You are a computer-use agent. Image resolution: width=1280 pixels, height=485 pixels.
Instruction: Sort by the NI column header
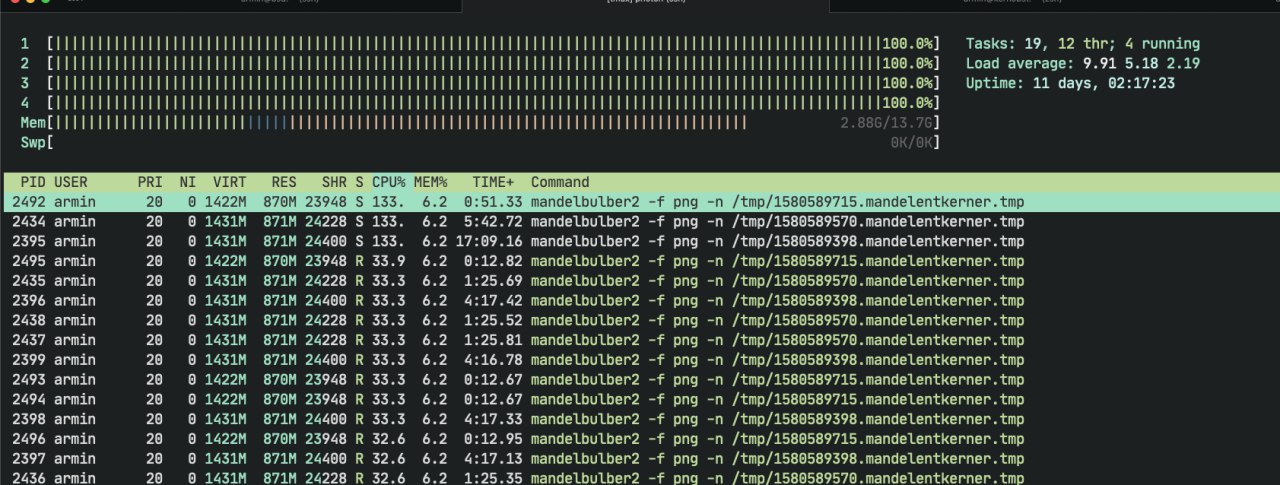[x=188, y=183]
